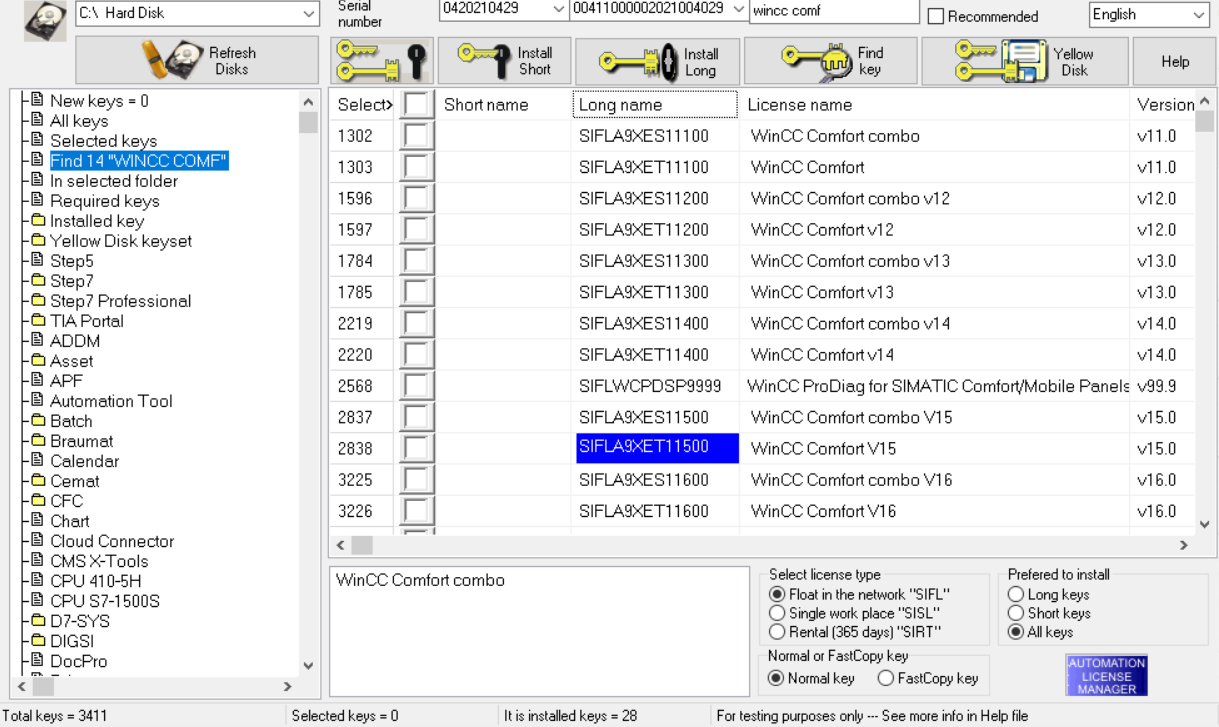Select the All keys tree item
This screenshot has height=727, width=1219.
(79, 121)
